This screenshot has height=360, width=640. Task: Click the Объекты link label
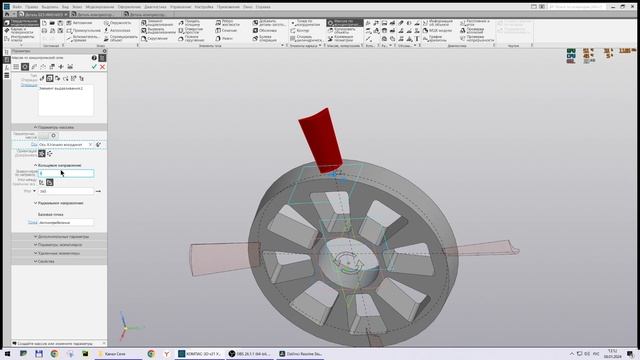pyautogui.click(x=29, y=85)
